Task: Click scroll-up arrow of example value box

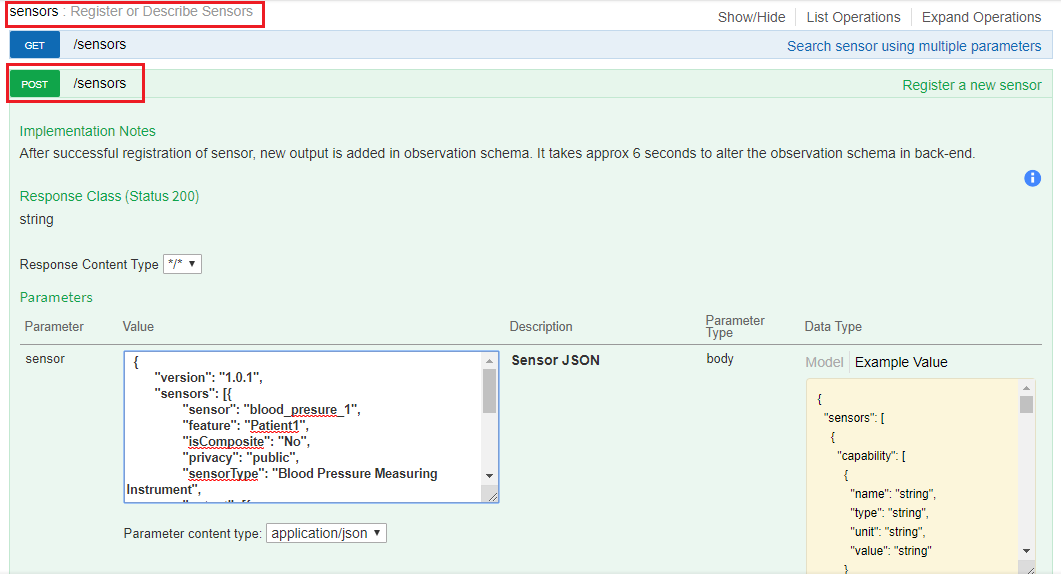Action: [1026, 388]
